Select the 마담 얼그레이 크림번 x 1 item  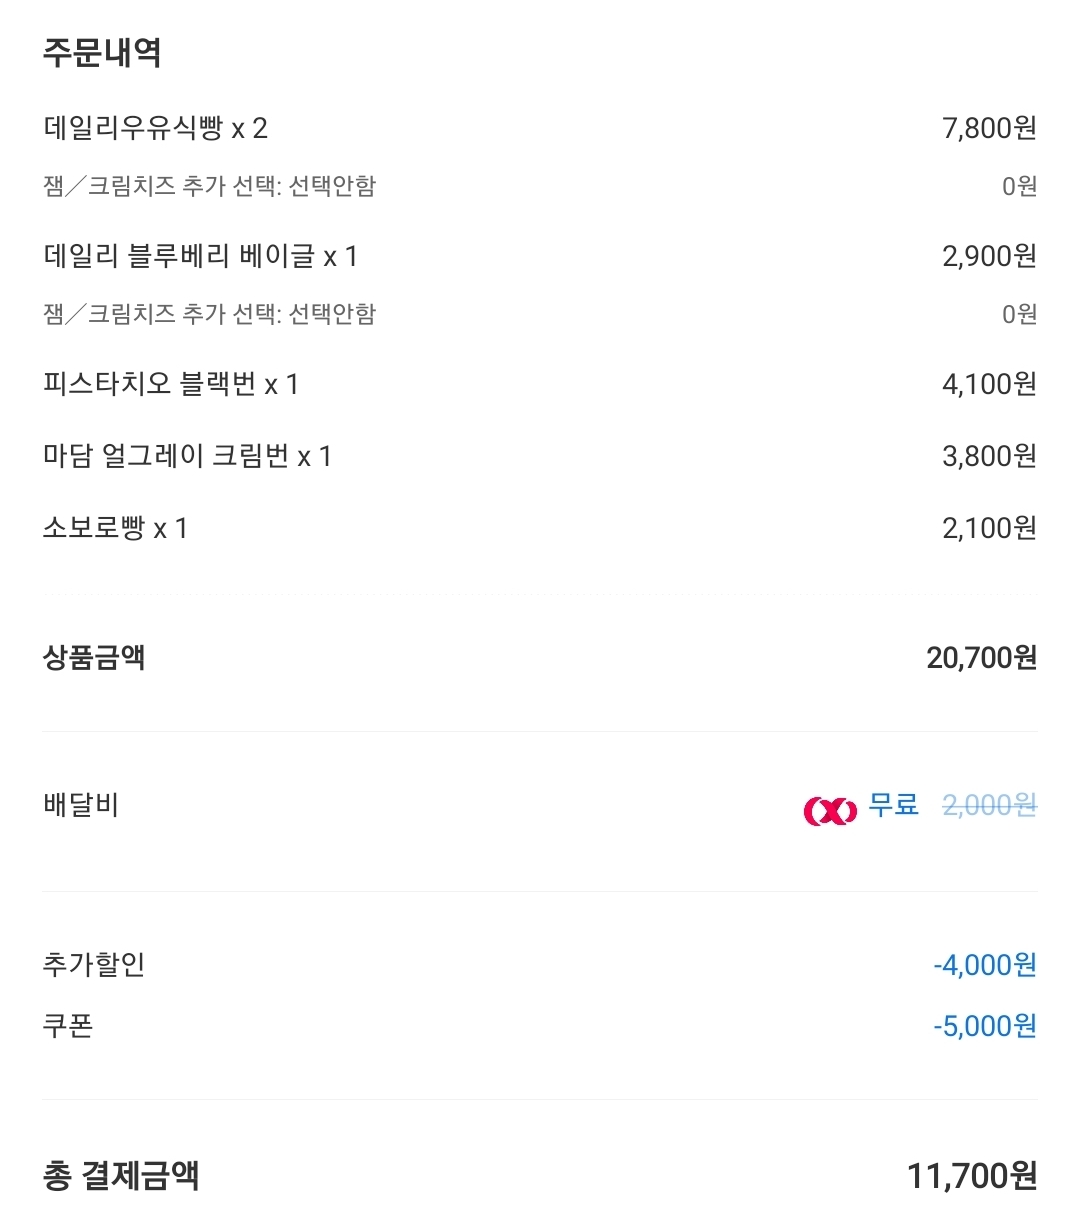[187, 456]
